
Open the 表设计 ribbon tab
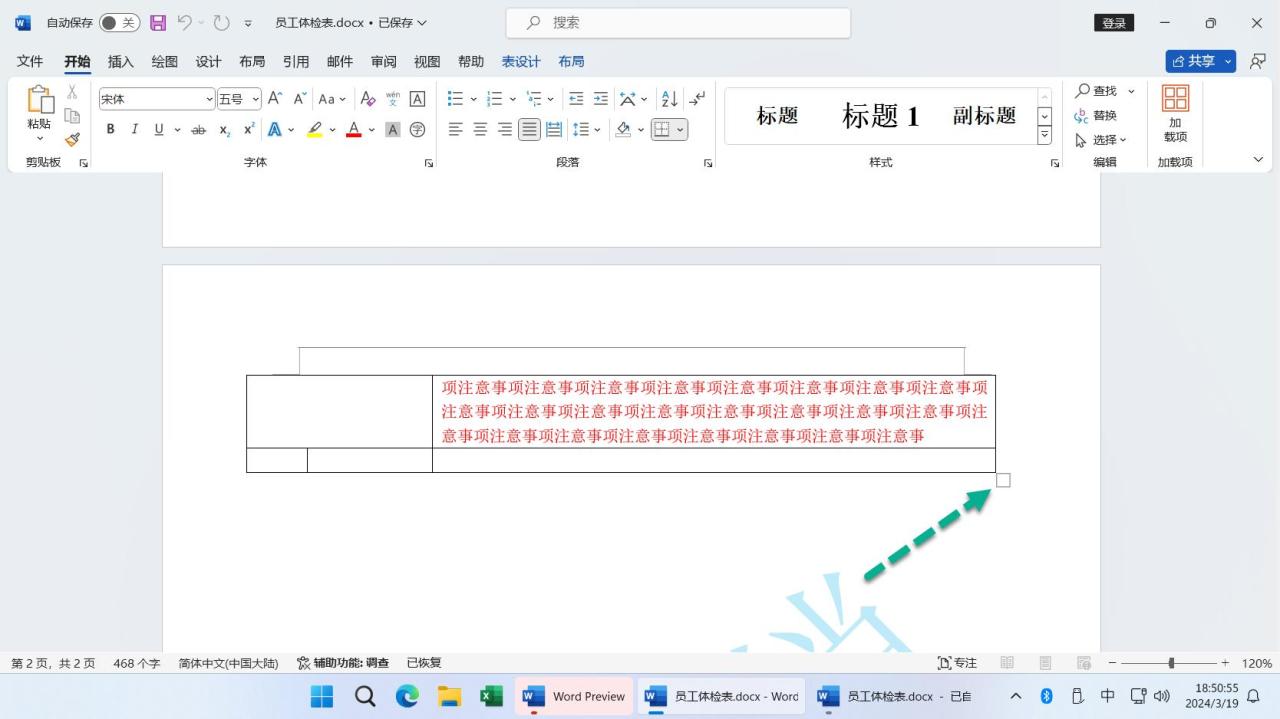tap(520, 61)
